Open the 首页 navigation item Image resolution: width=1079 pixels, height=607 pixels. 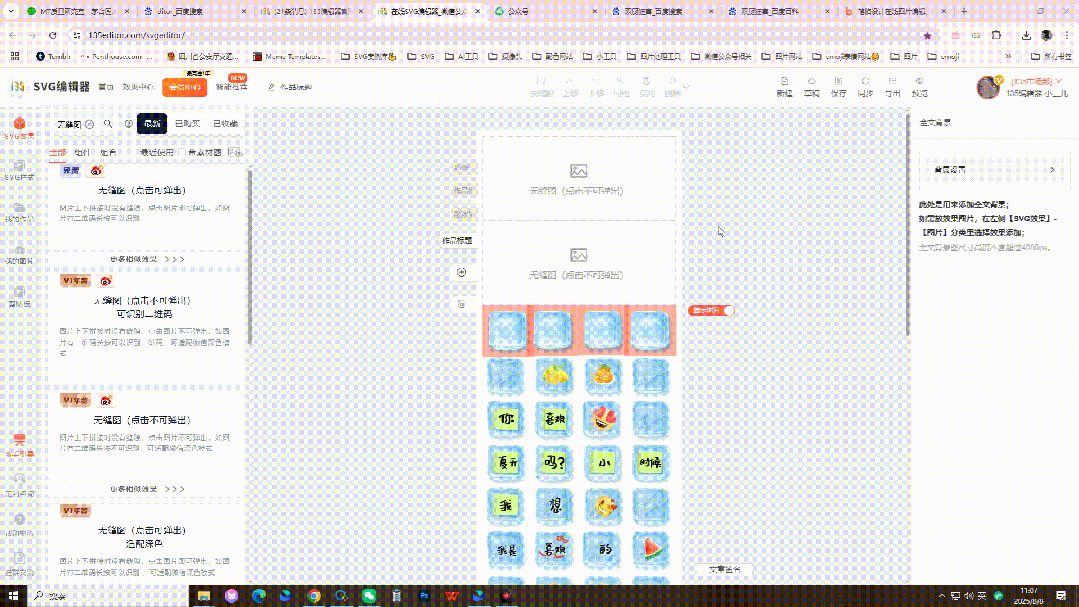pyautogui.click(x=106, y=87)
